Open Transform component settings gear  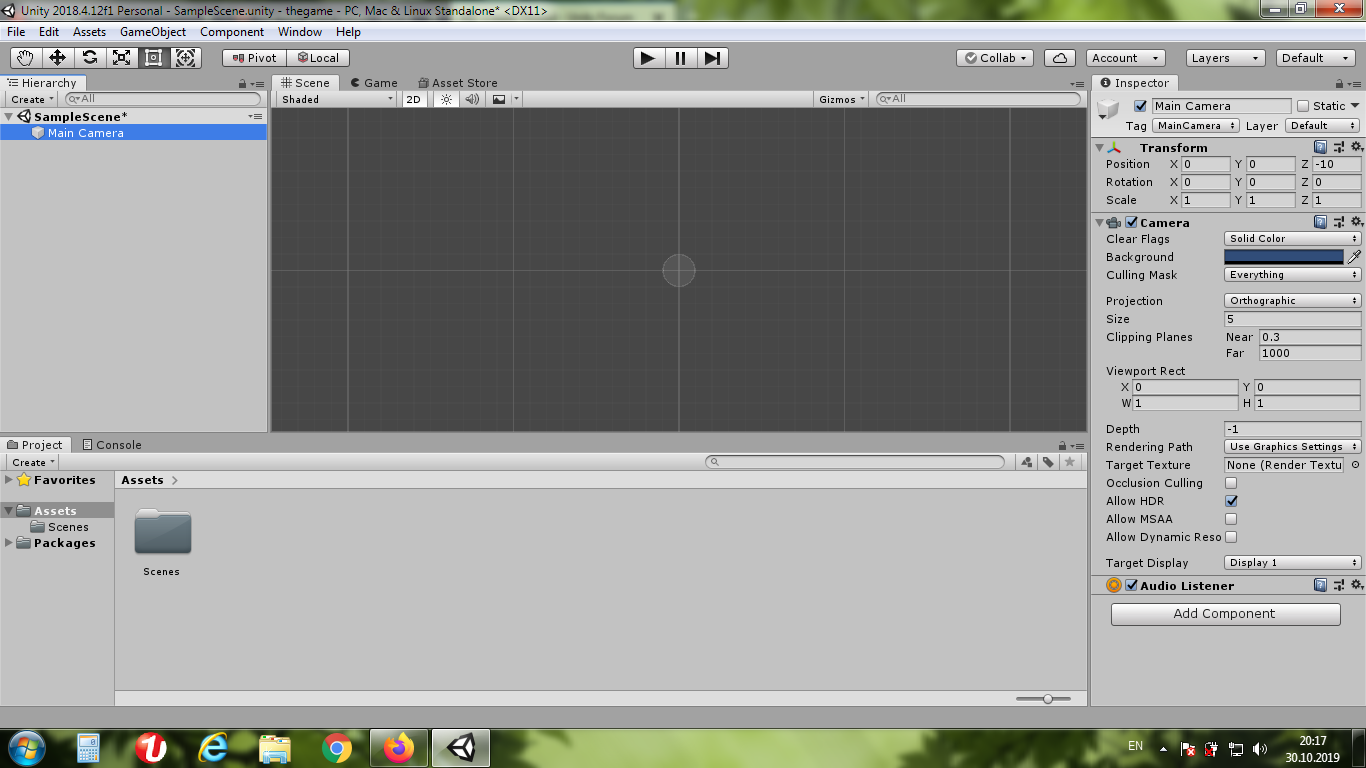1356,148
